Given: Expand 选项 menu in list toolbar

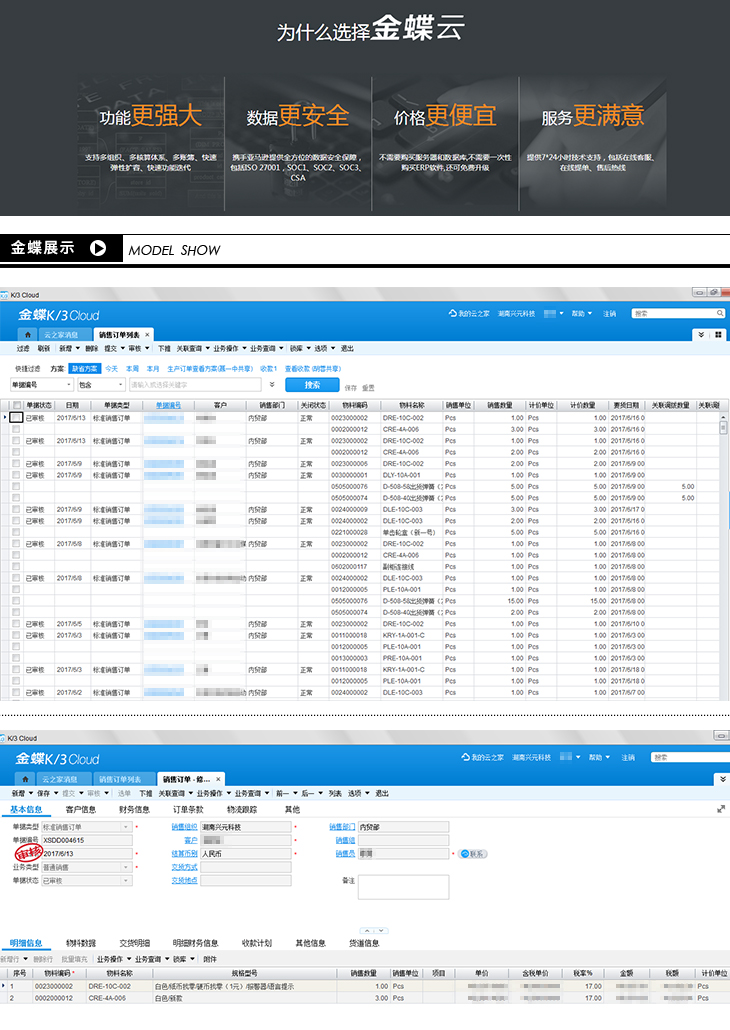Looking at the screenshot, I should [325, 348].
